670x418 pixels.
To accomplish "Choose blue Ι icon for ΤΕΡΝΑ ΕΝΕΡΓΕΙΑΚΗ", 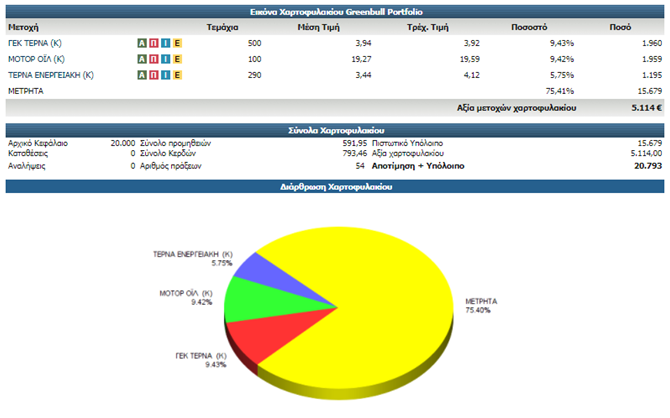I will tap(166, 75).
